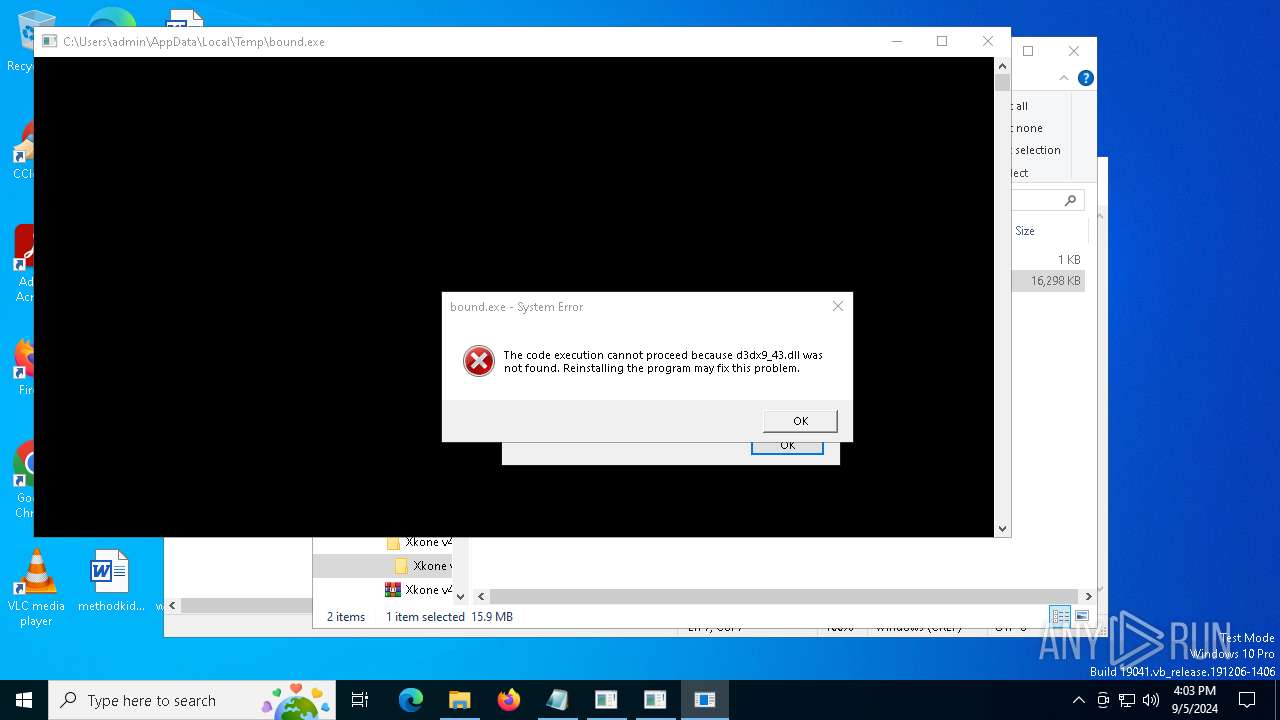
Task: Click the console window scrollbar down arrow
Action: [x=1002, y=528]
